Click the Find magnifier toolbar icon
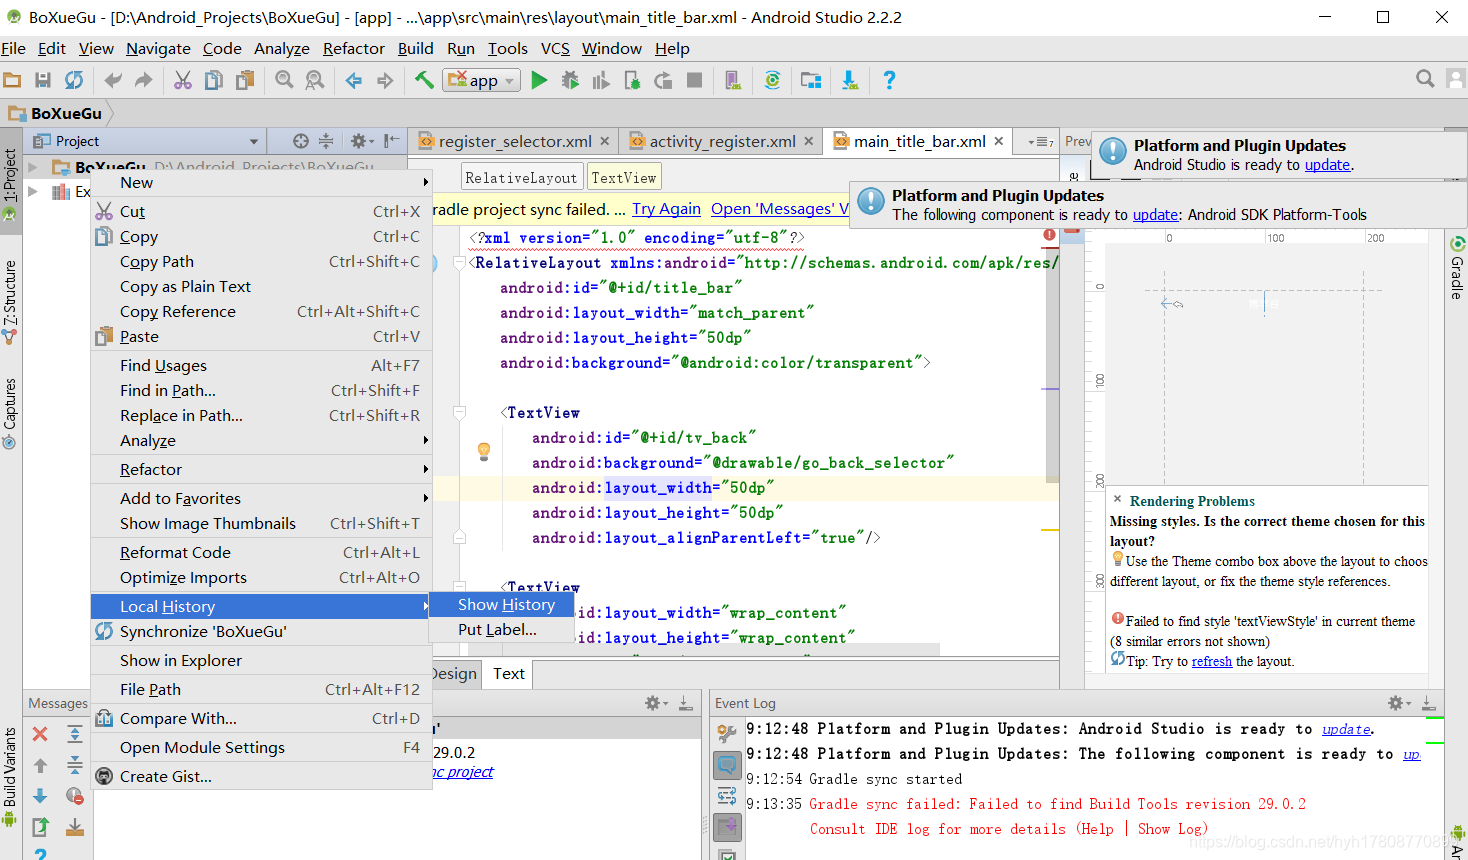 click(x=284, y=80)
